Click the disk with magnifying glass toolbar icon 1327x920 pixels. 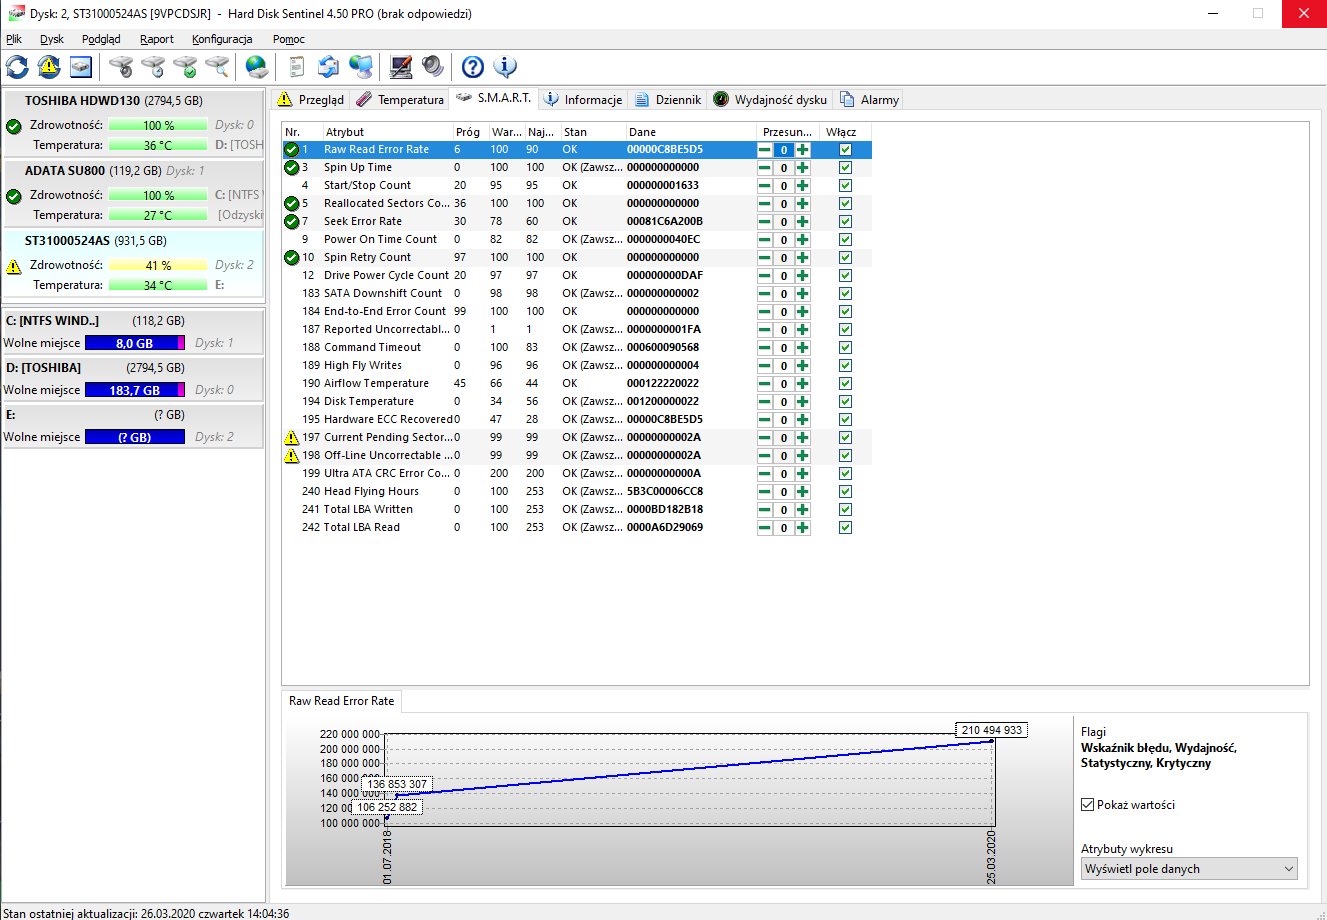pos(217,67)
